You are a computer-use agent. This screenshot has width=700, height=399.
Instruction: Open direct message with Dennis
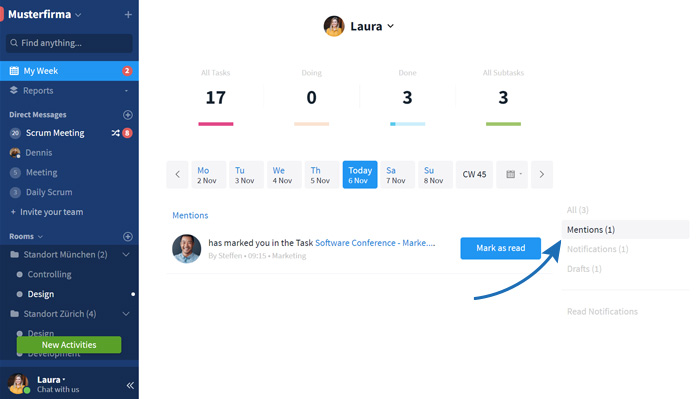[x=38, y=153]
